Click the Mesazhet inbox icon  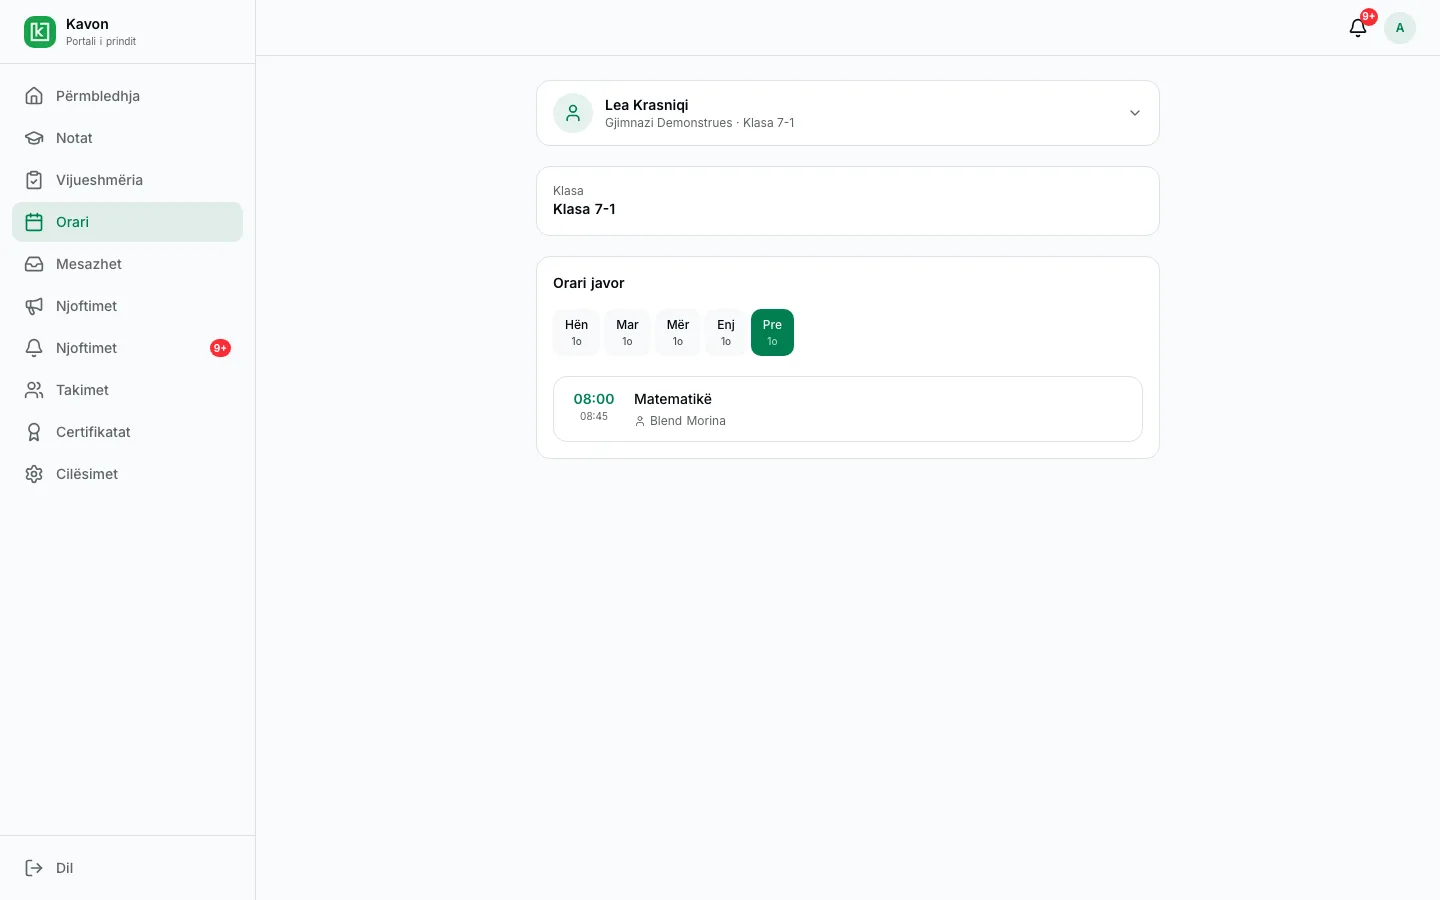click(34, 264)
